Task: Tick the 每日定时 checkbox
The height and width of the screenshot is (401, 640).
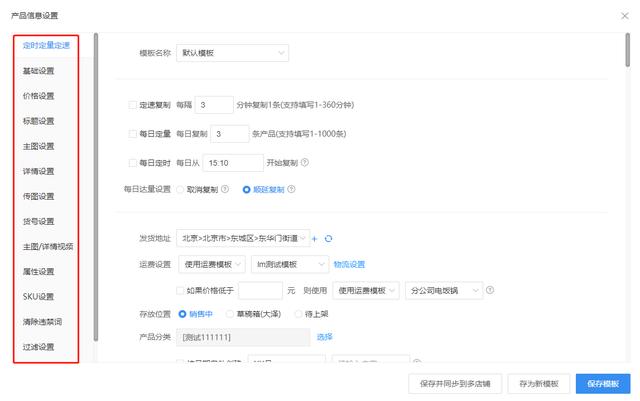Action: click(x=132, y=162)
